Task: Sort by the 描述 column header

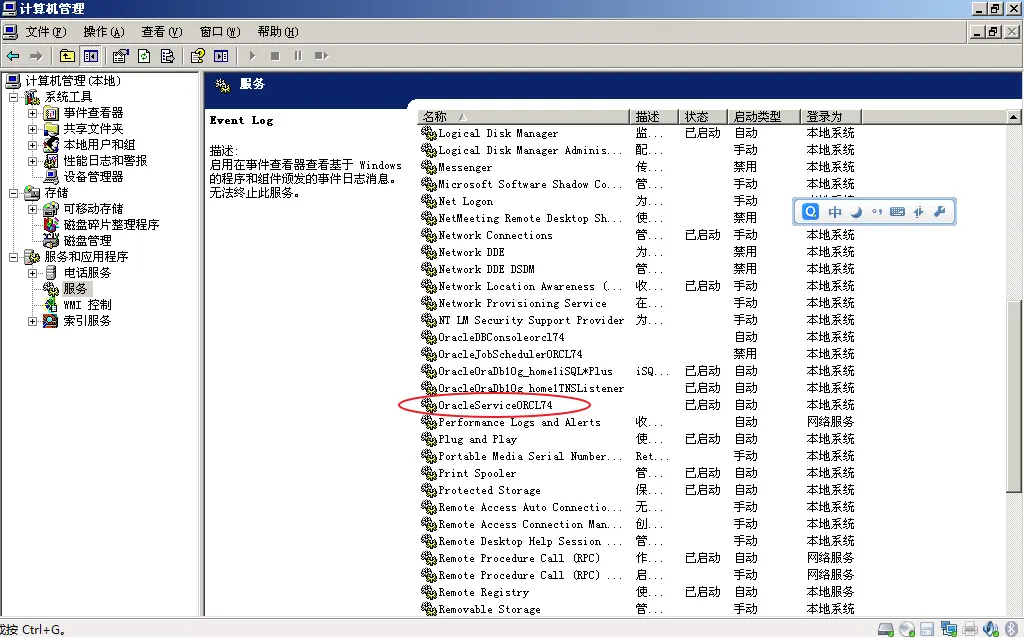Action: (x=654, y=117)
